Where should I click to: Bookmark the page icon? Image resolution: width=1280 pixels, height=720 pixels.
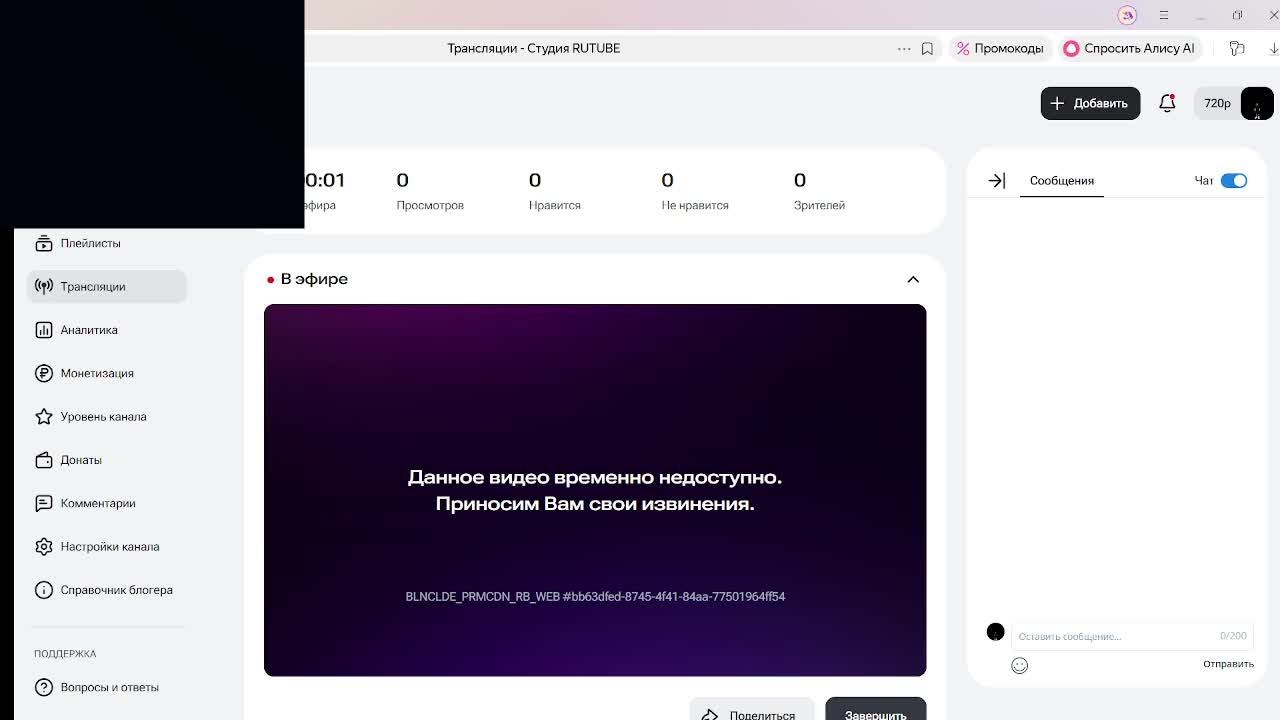927,48
